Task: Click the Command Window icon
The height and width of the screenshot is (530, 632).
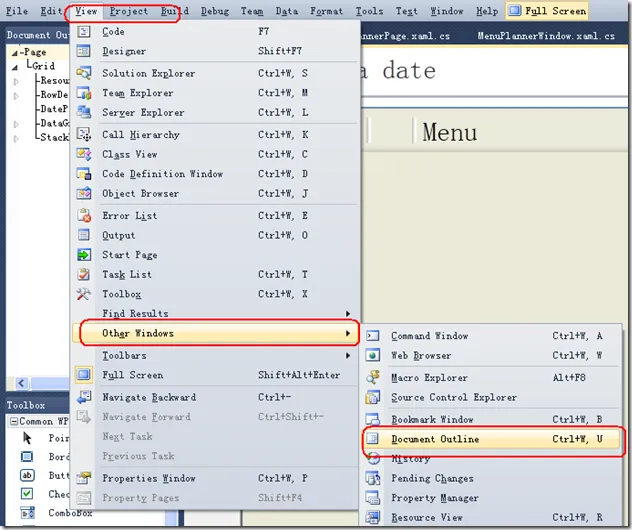Action: click(373, 336)
